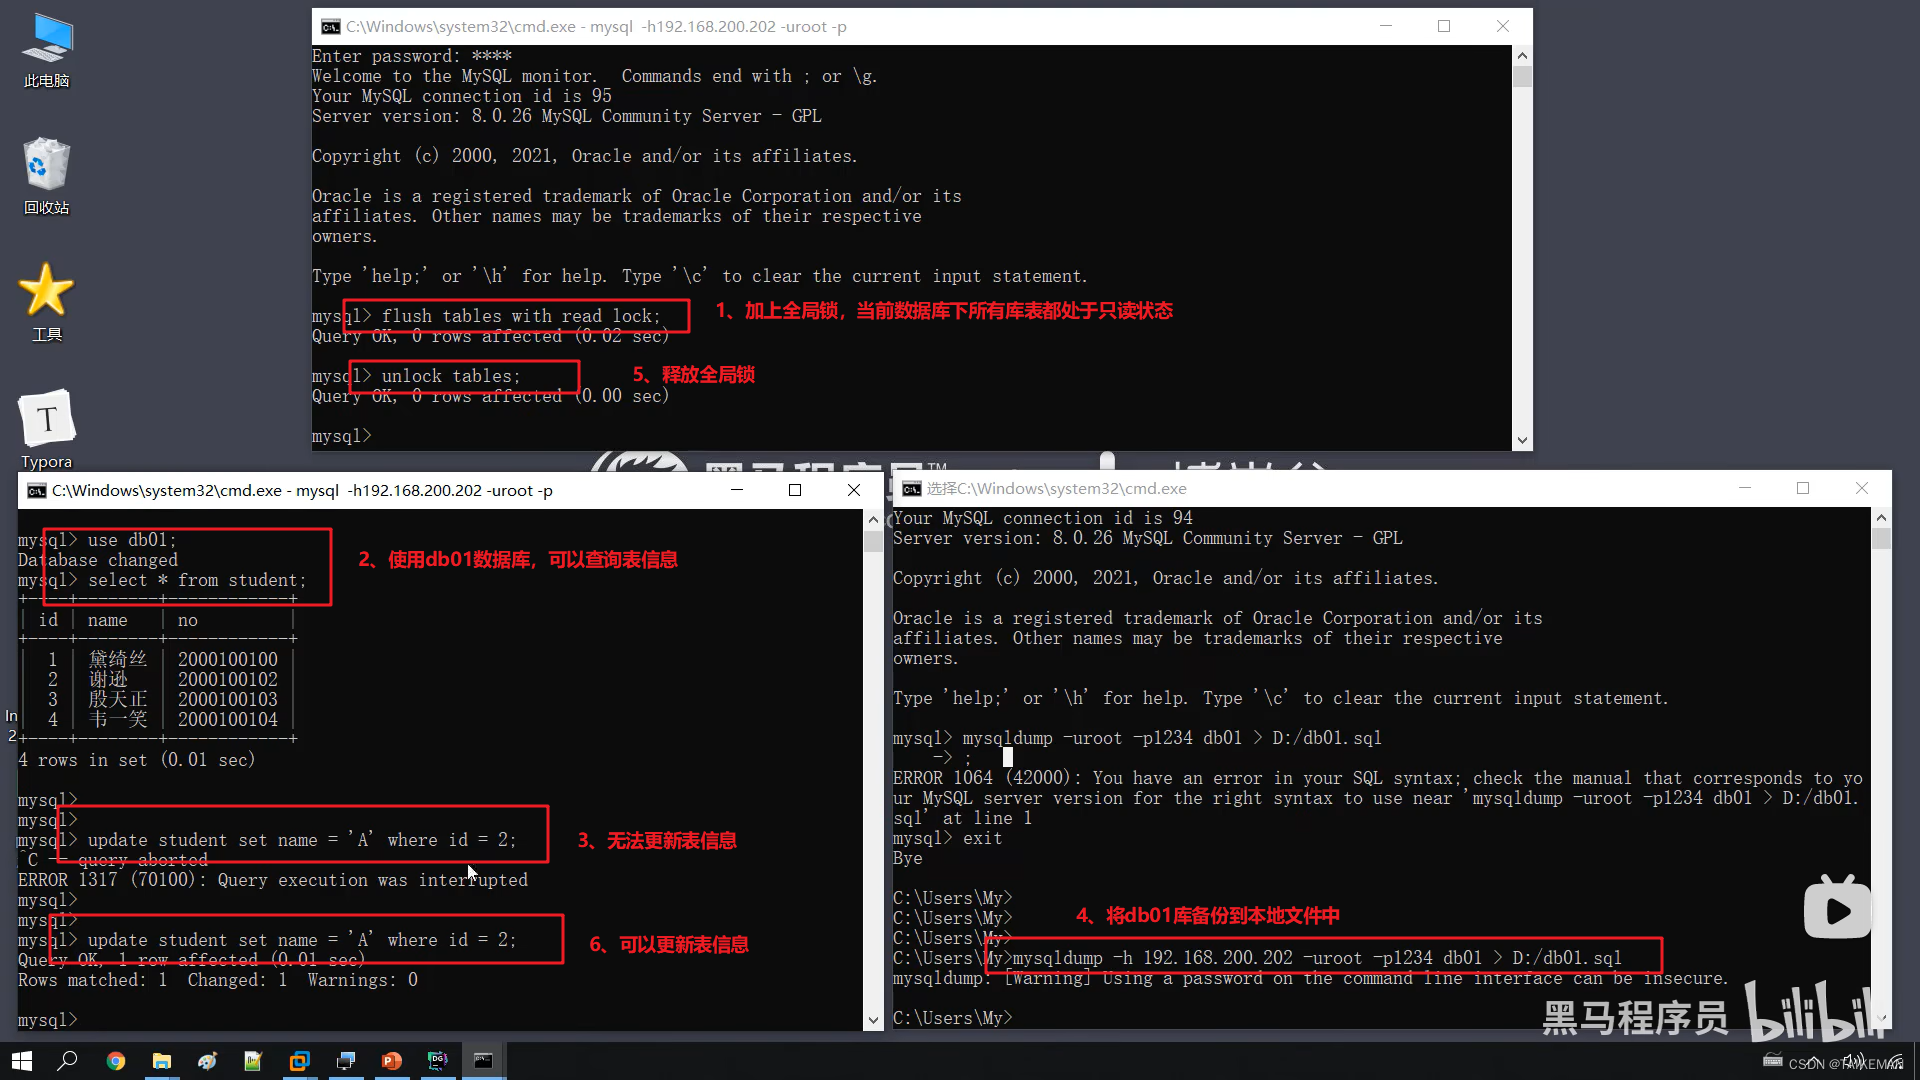This screenshot has width=1920, height=1080.
Task: Click scroll-down arrow in top cmd window
Action: point(1522,440)
